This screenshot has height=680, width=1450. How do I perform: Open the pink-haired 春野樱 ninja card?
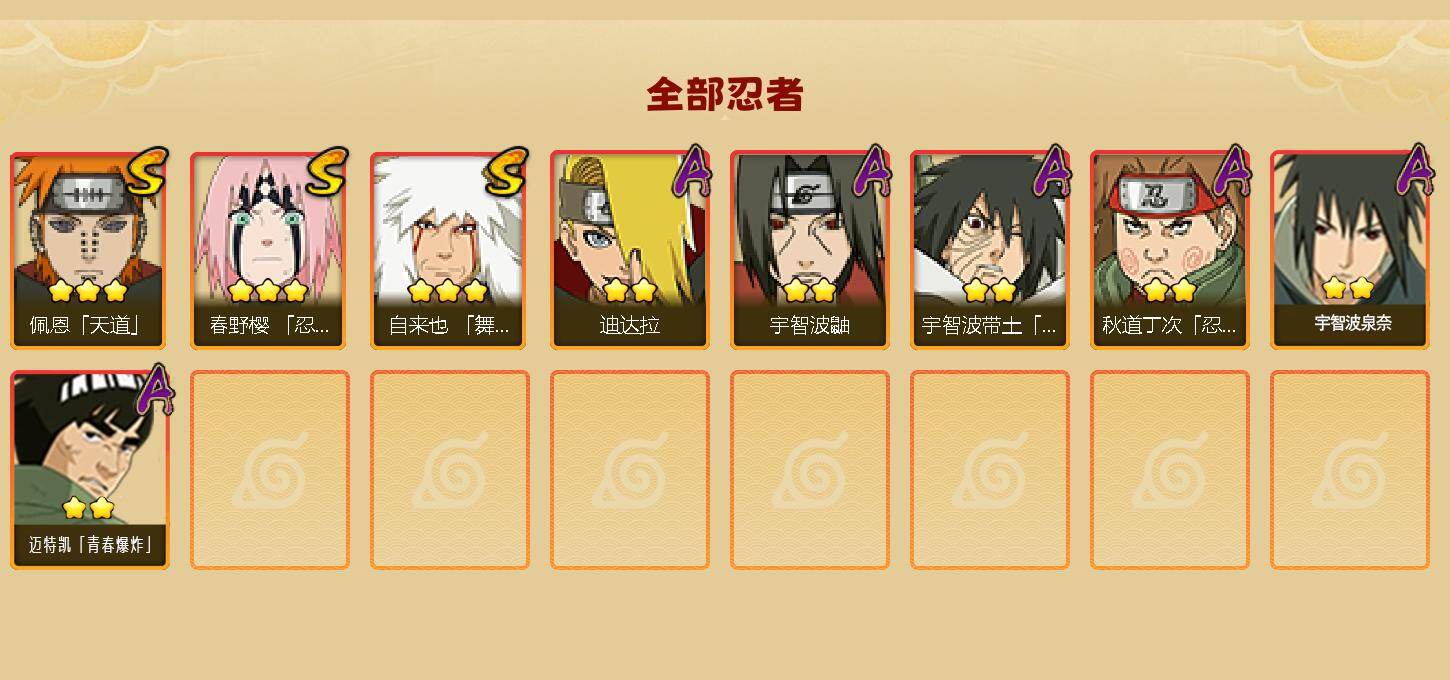pos(270,250)
